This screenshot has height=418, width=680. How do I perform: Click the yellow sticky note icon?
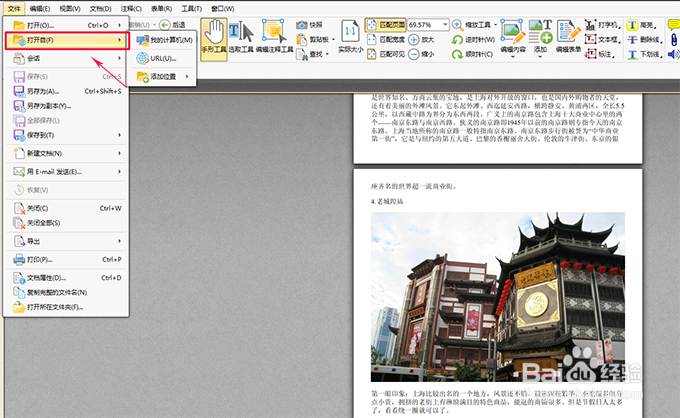(x=674, y=25)
